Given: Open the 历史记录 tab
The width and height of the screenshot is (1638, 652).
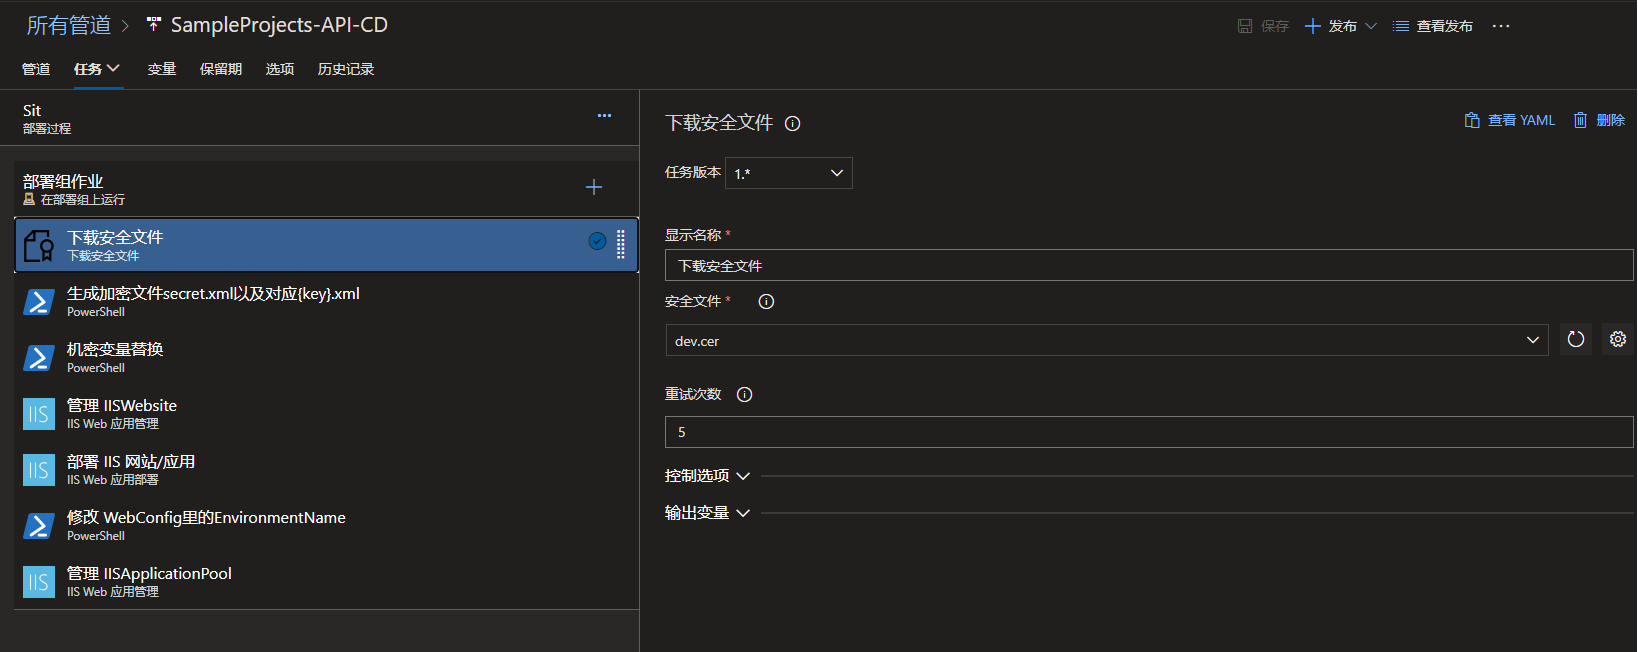Looking at the screenshot, I should pyautogui.click(x=345, y=69).
